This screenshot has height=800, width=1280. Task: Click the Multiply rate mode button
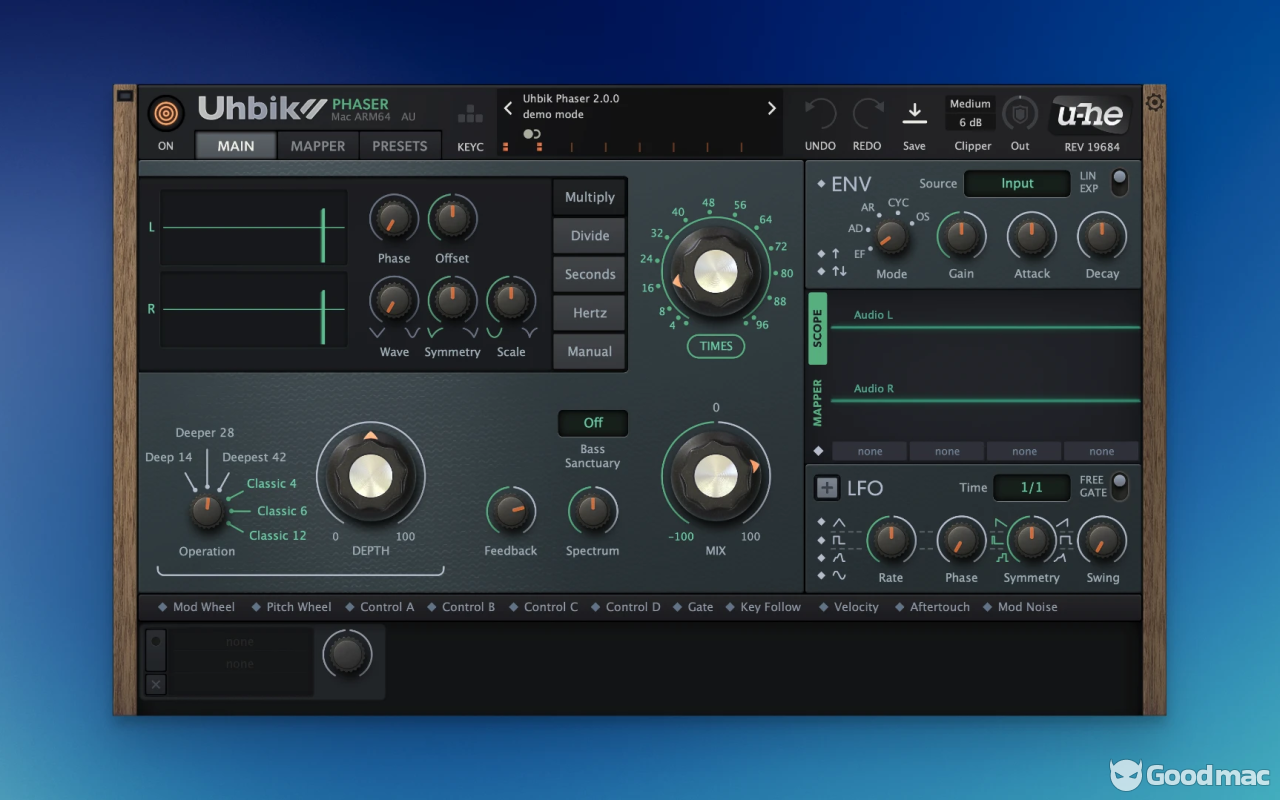pos(590,197)
